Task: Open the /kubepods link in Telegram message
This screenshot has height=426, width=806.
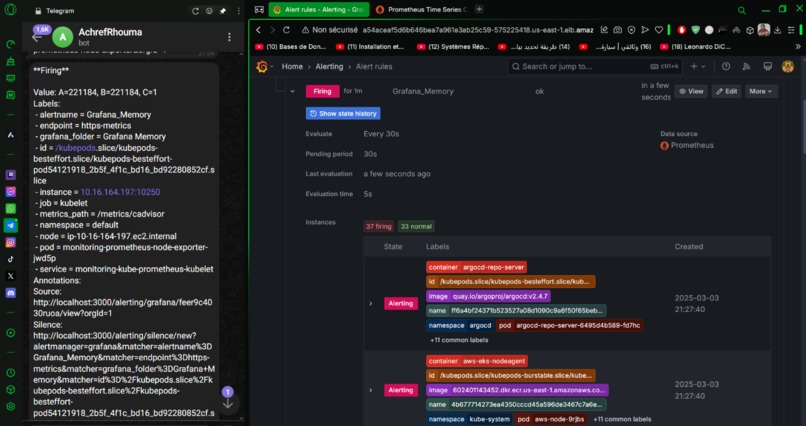Action: tap(75, 148)
